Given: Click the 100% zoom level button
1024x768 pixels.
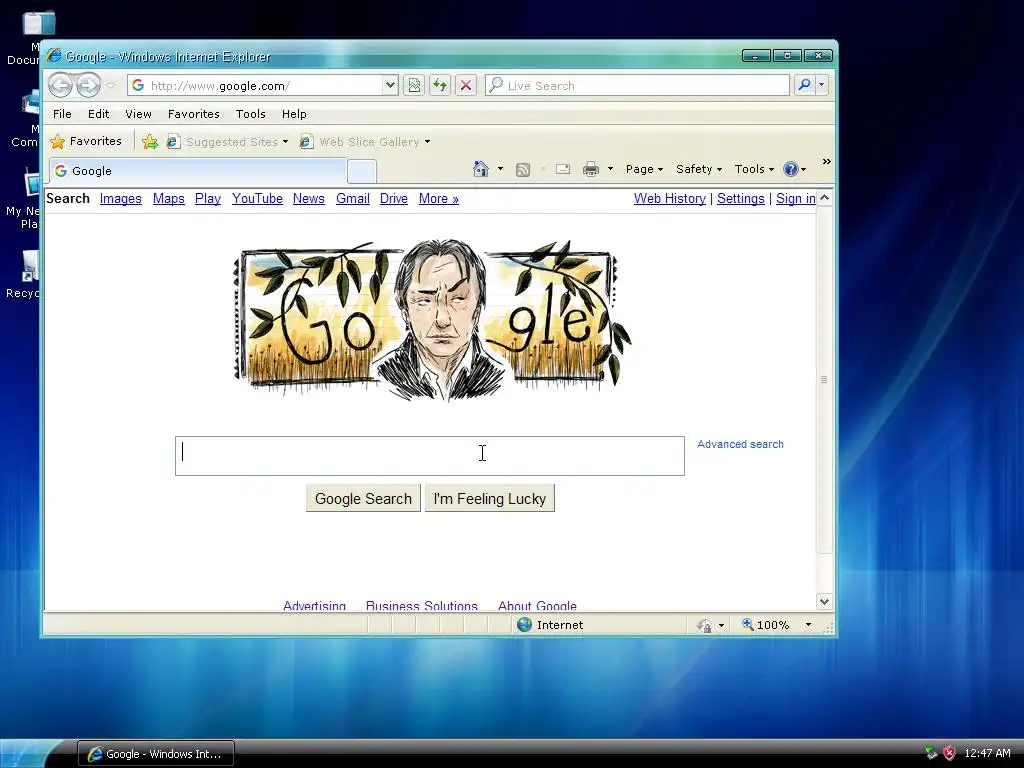Looking at the screenshot, I should (765, 625).
